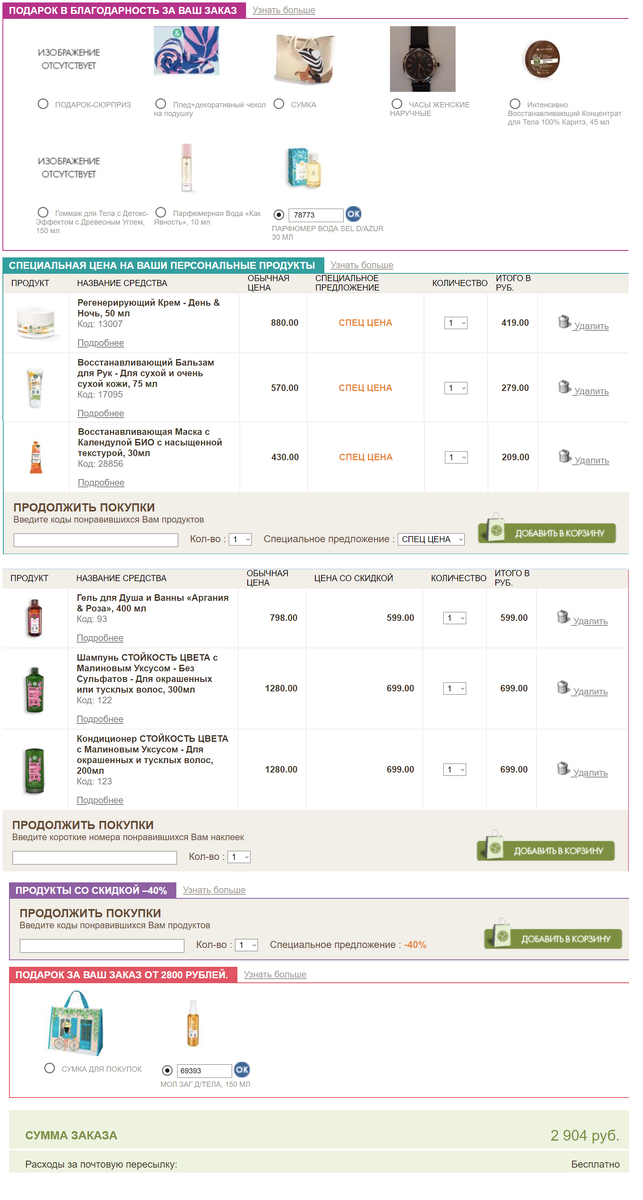Click ДОБАВИТЬ В КОРЗИНУ in special price section
This screenshot has width=643, height=1200.
[547, 532]
